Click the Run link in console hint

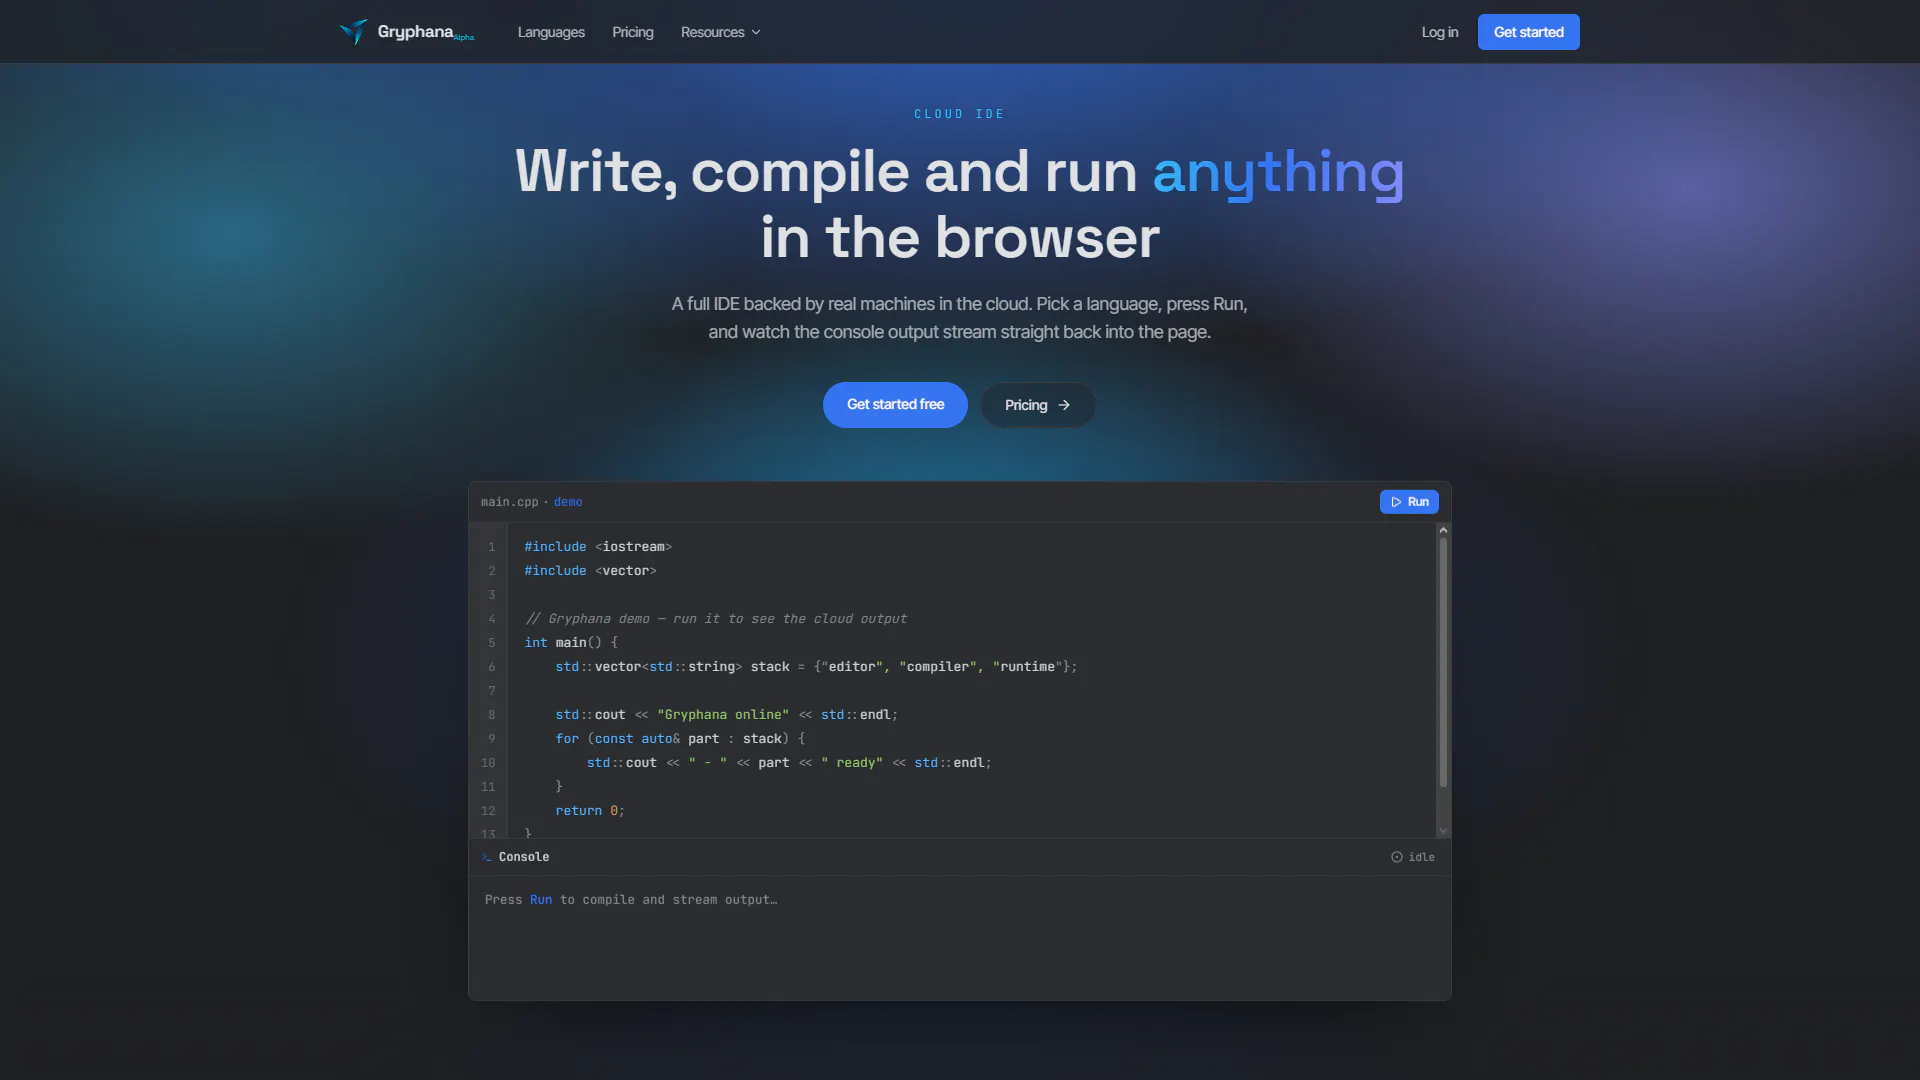coord(541,900)
